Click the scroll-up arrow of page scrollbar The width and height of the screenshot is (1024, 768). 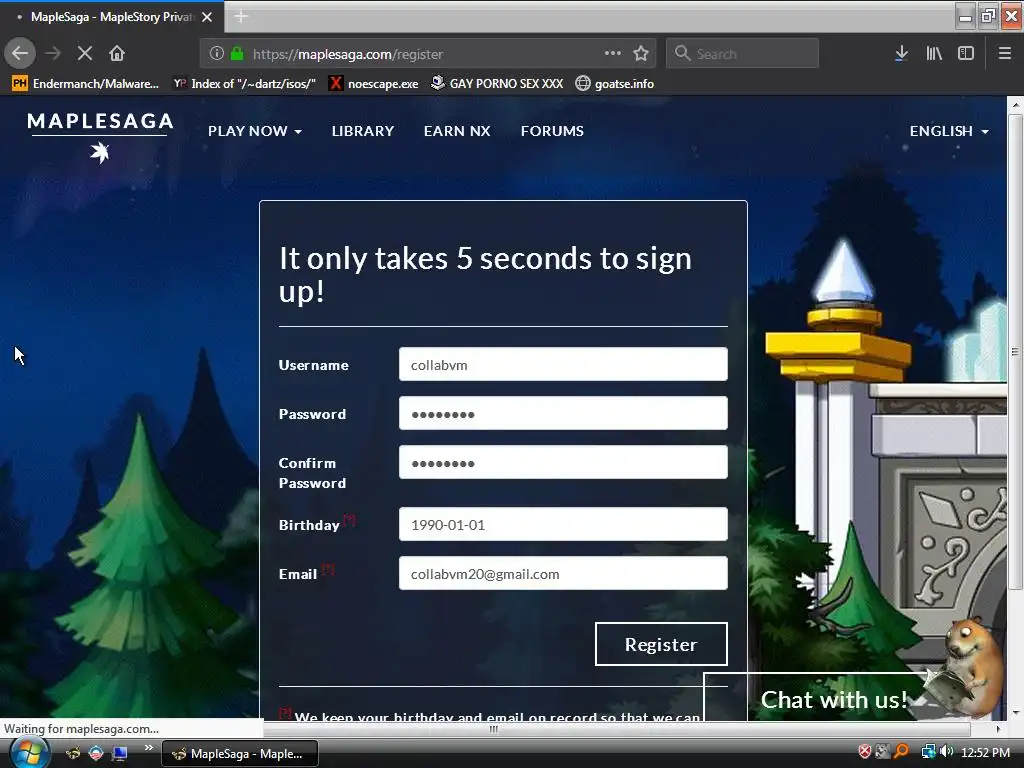click(x=1015, y=104)
